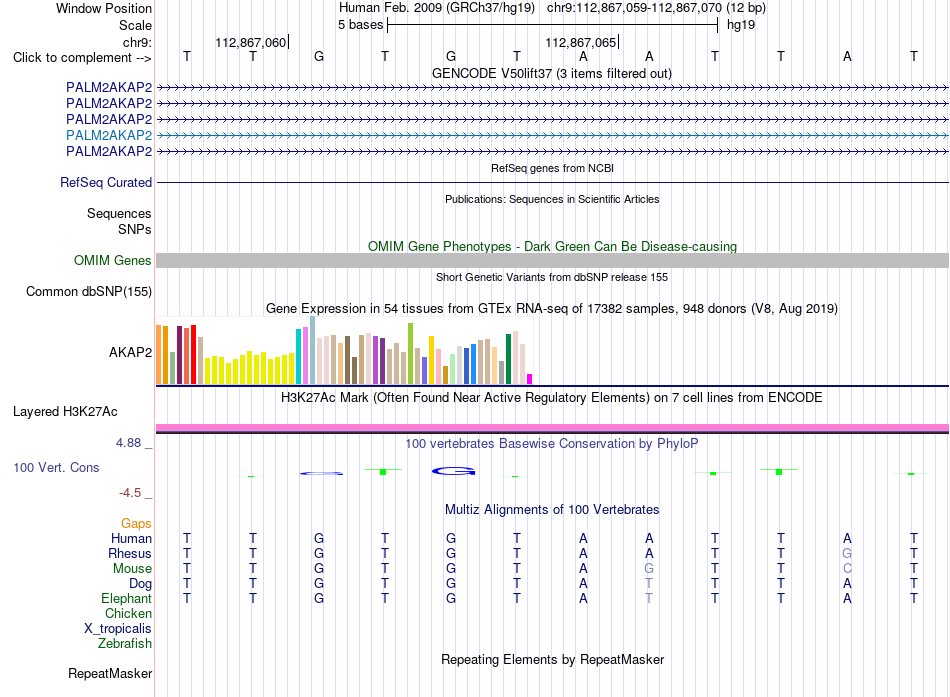This screenshot has width=950, height=697.
Task: Select the Elephant alignment row label
Action: click(126, 598)
